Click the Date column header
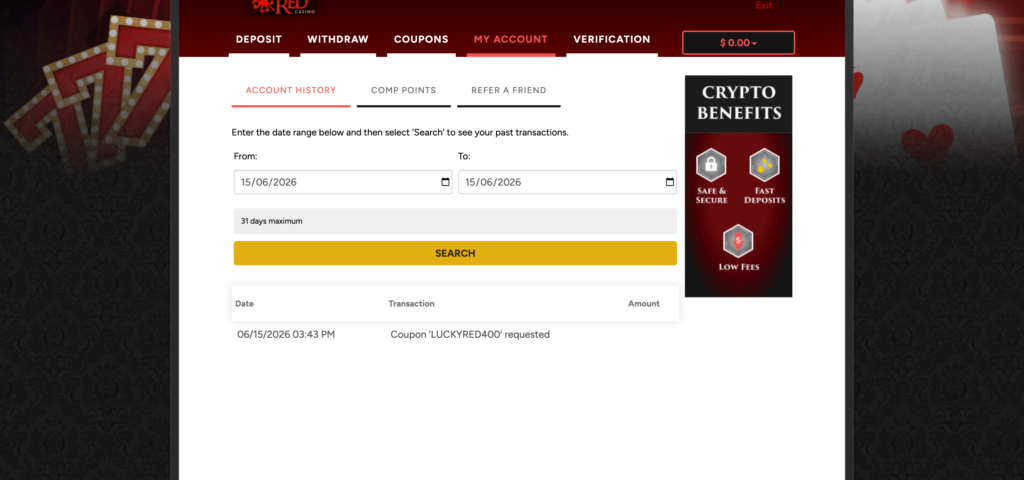 [x=244, y=304]
